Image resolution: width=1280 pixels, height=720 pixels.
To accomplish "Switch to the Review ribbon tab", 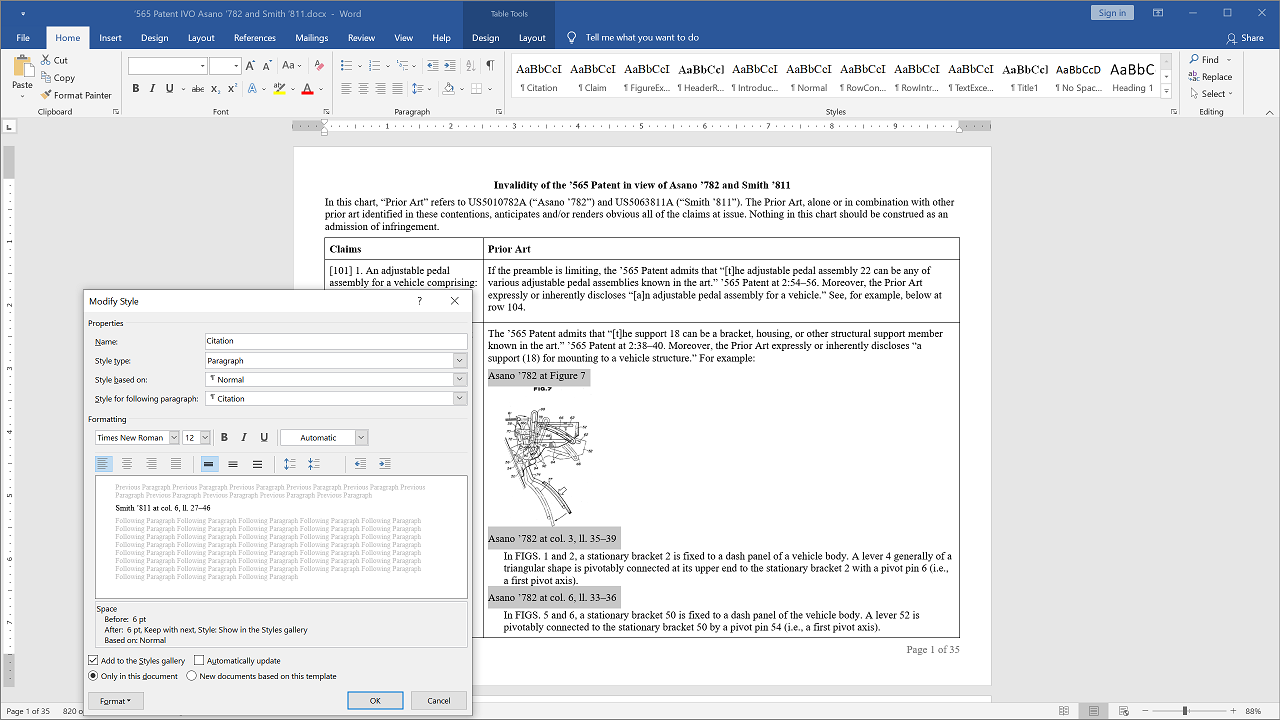I will click(x=361, y=38).
